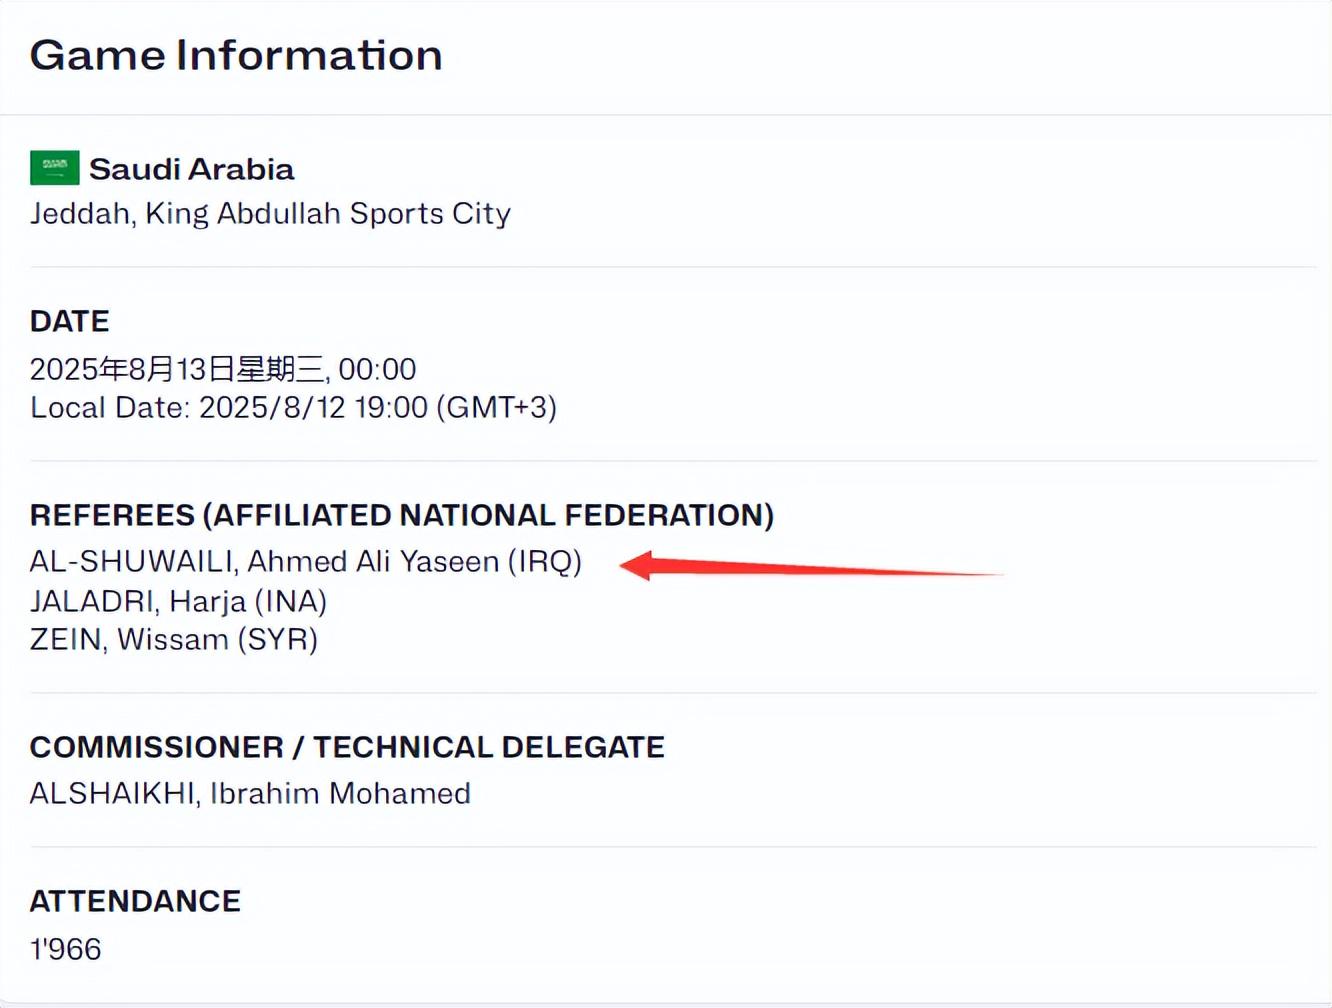Click the INA federation code
Screen dimensions: 1332x1008
[x=290, y=601]
